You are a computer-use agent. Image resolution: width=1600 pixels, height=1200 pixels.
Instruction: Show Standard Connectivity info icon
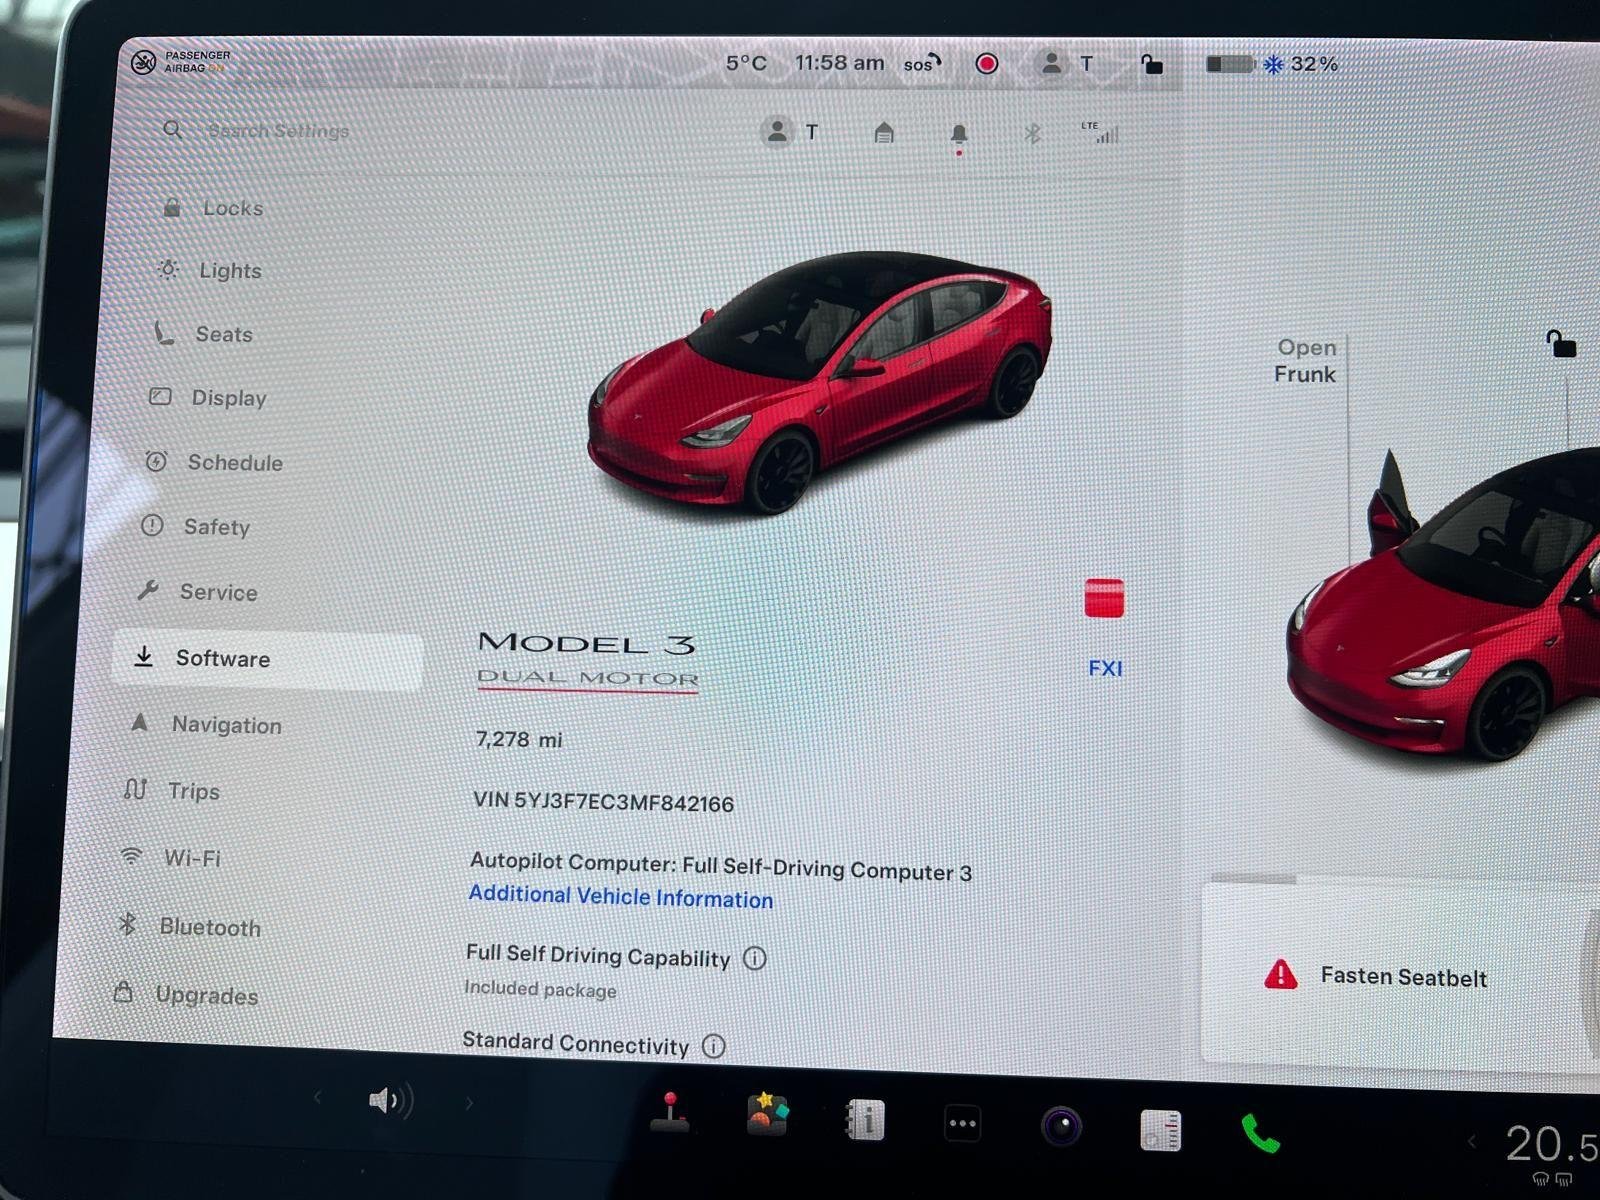click(713, 1046)
